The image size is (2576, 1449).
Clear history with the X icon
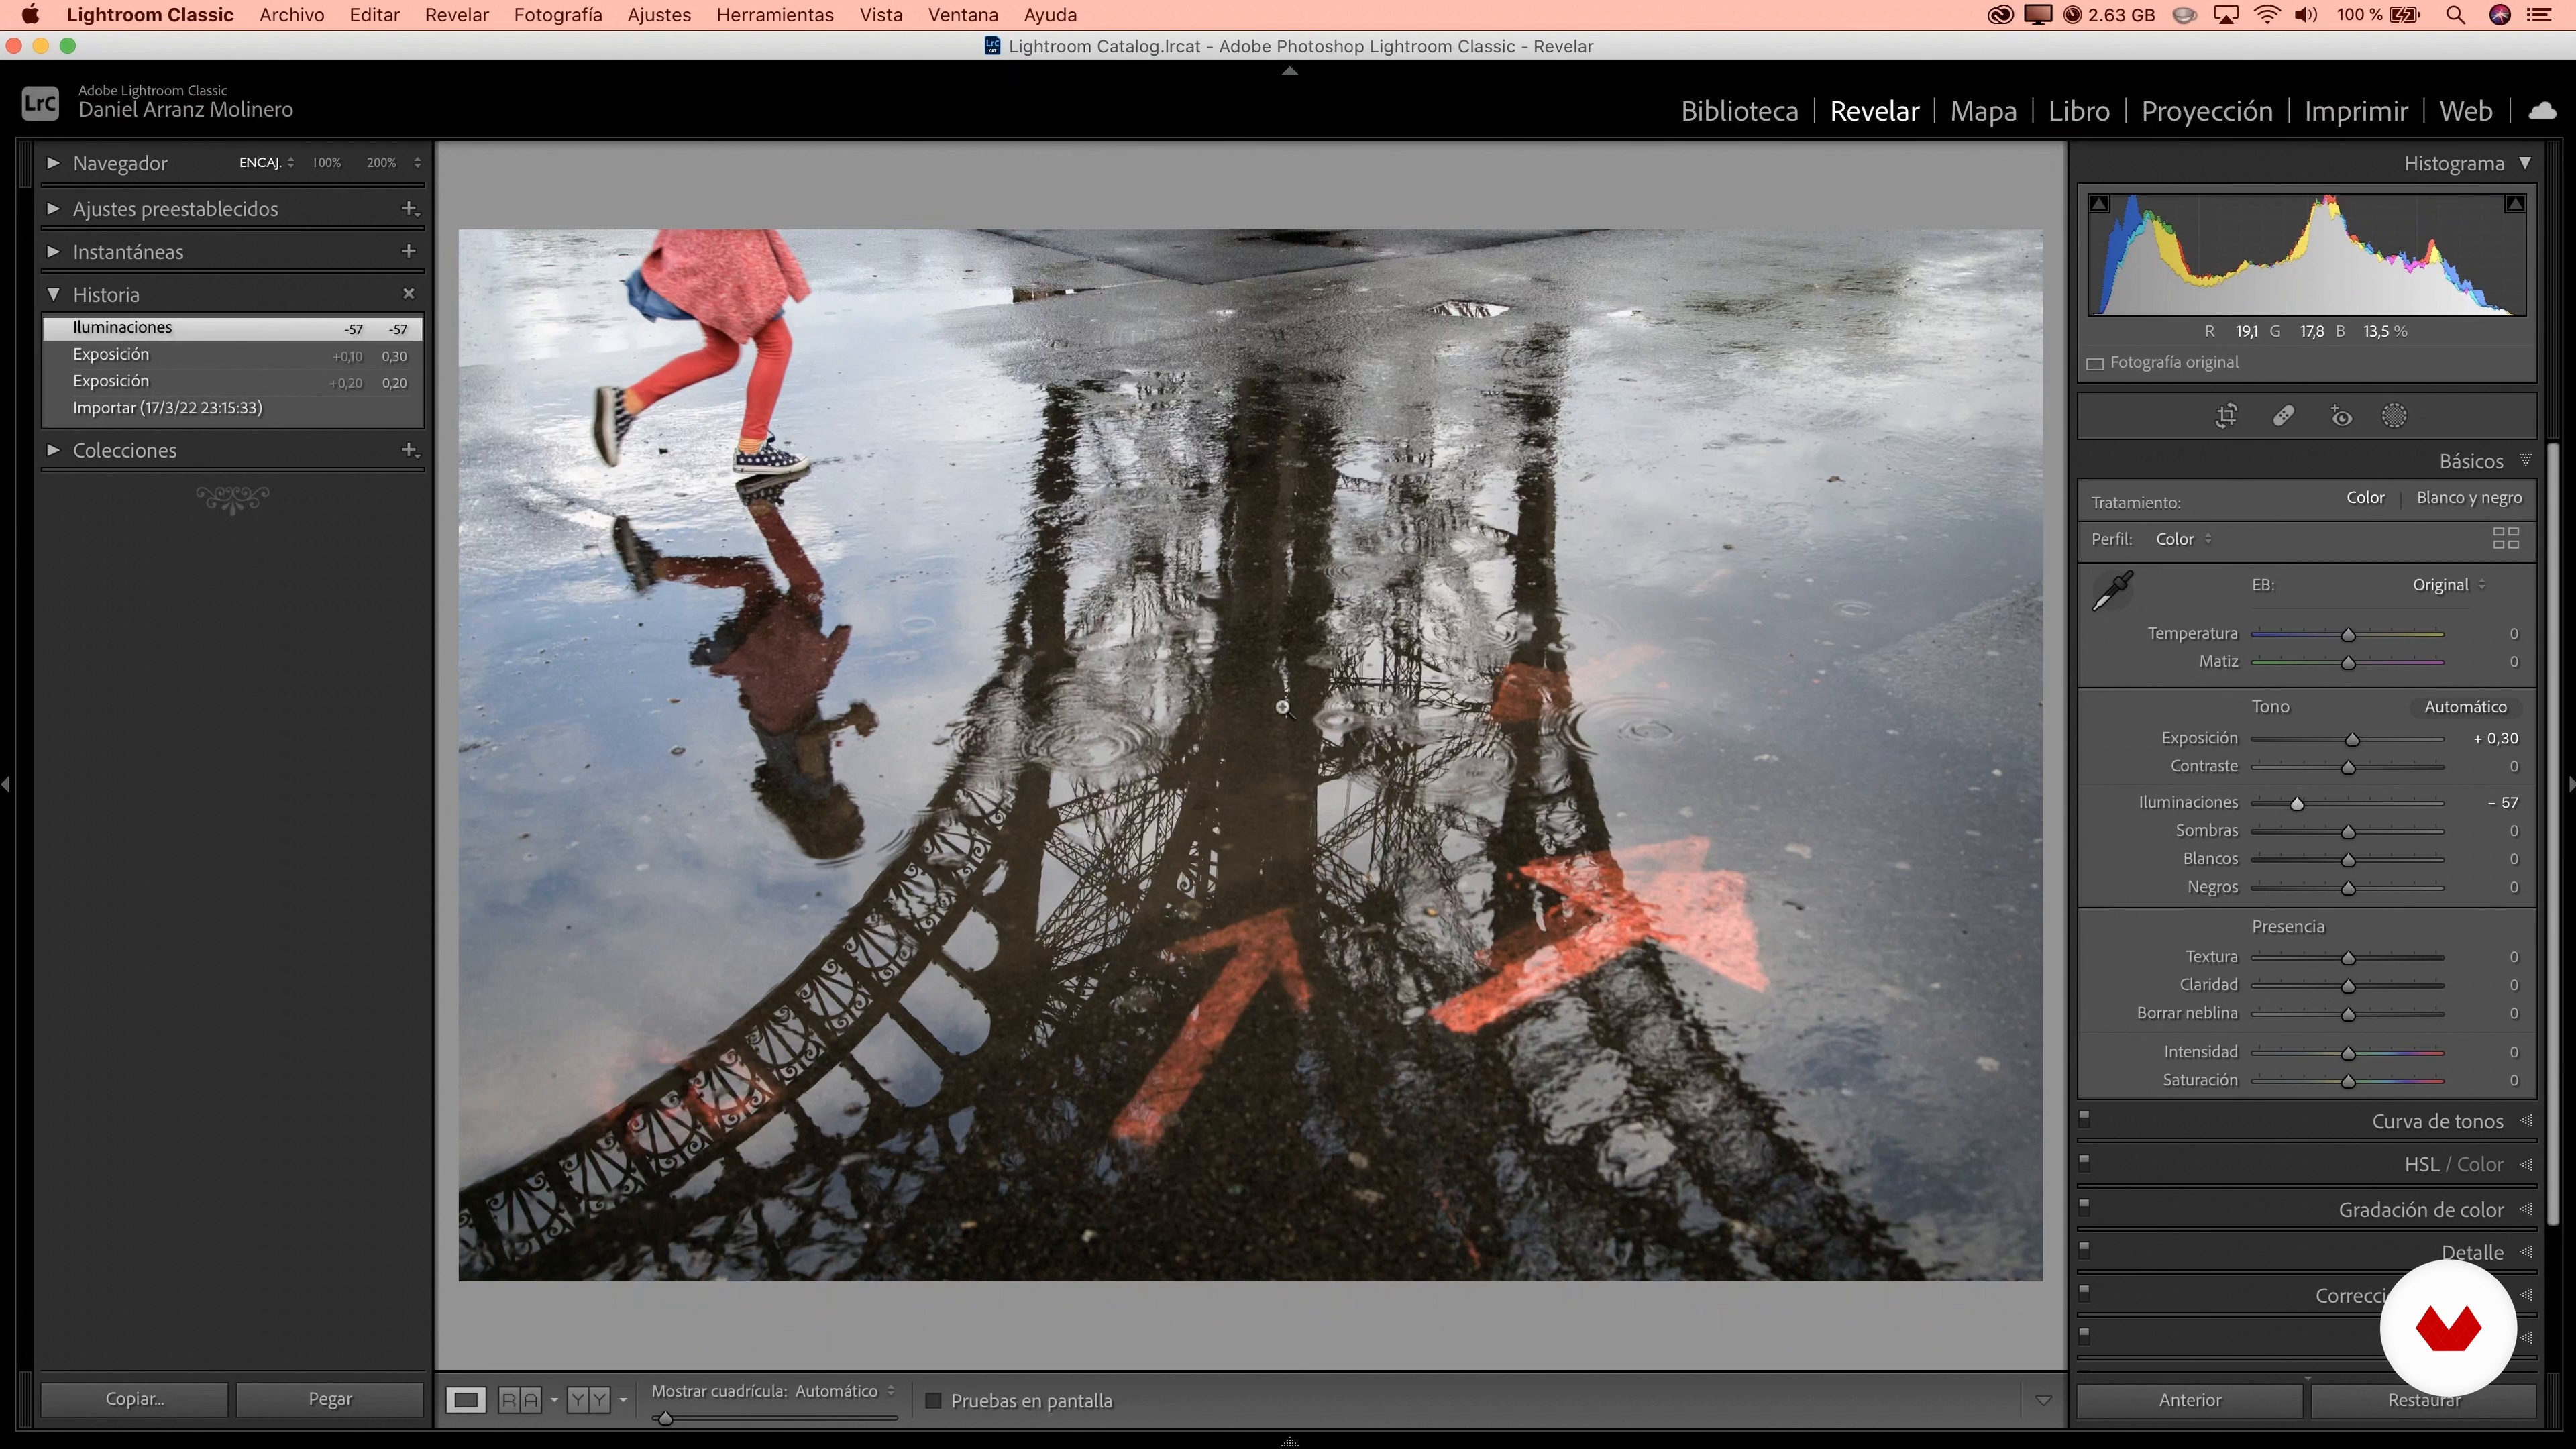pos(408,293)
